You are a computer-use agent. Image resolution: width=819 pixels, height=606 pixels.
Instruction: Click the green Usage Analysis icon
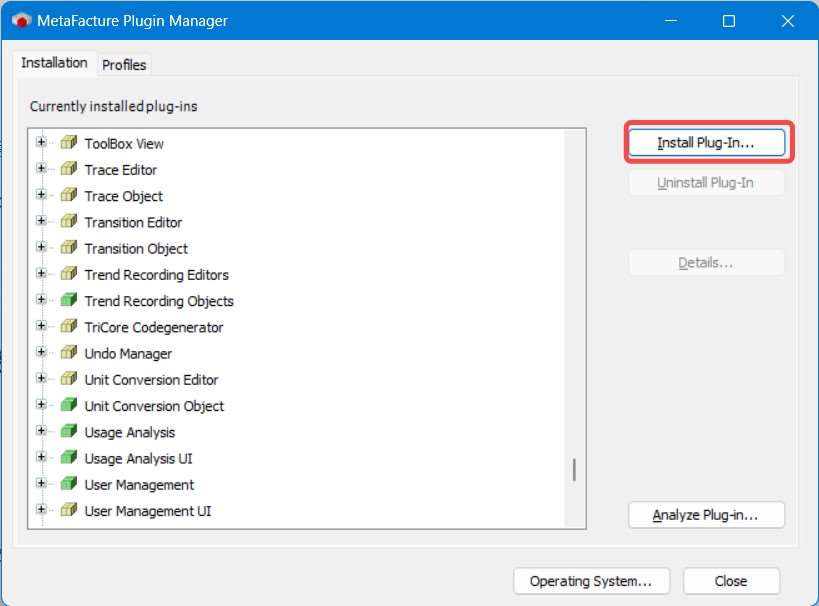point(69,430)
